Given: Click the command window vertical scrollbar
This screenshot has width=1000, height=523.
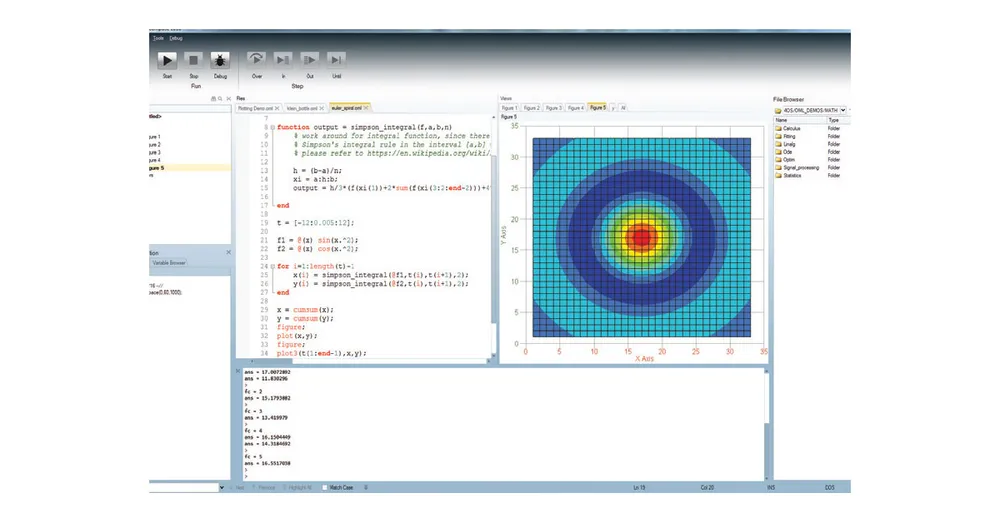Looking at the screenshot, I should tap(766, 422).
